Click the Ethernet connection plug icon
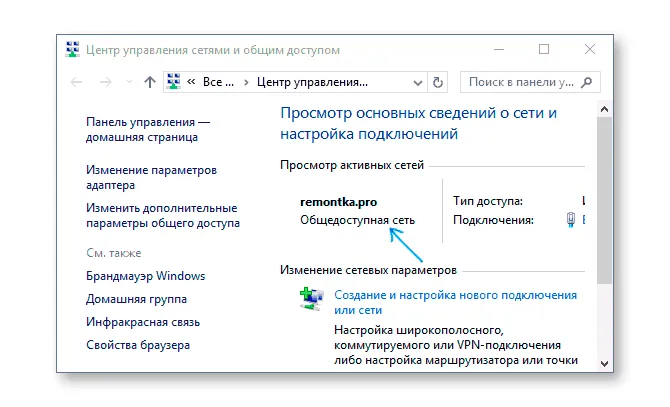This screenshot has height=407, width=670. (x=571, y=220)
